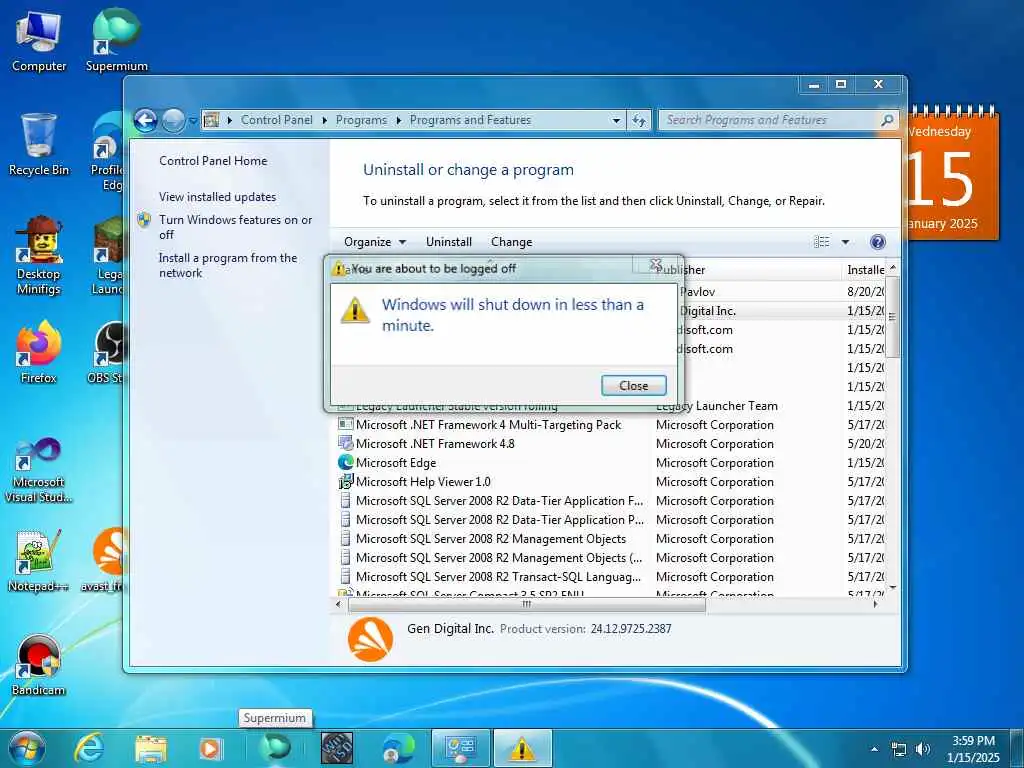1024x768 pixels.
Task: Show hidden tray icons arrow
Action: tap(874, 749)
